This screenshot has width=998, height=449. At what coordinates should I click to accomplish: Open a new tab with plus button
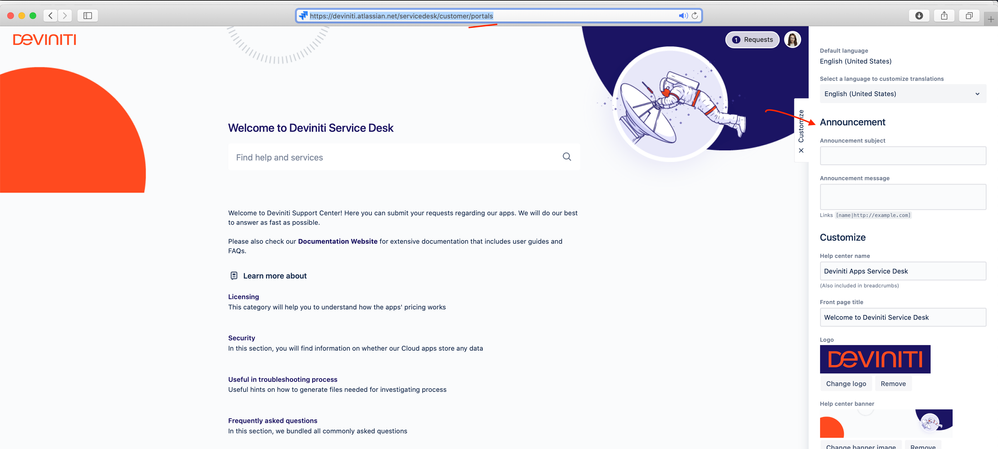[991, 19]
